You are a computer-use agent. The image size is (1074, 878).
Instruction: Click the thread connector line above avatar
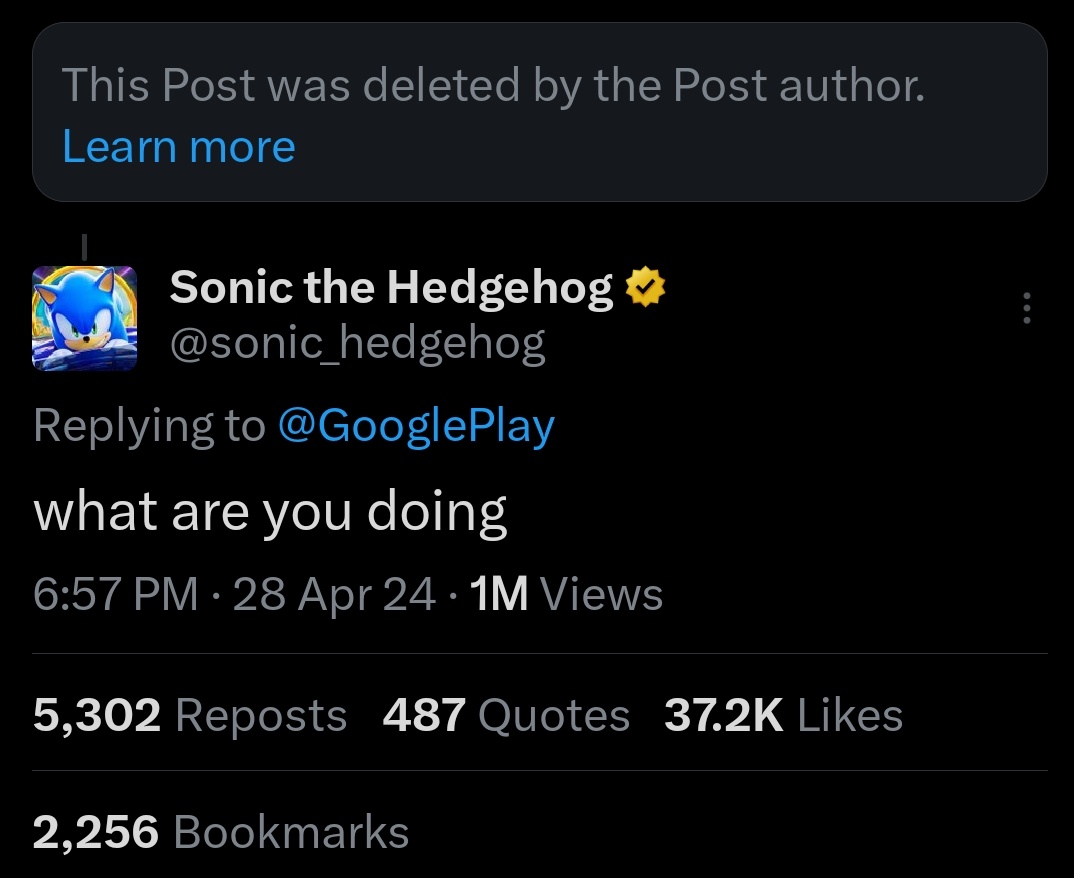point(84,244)
